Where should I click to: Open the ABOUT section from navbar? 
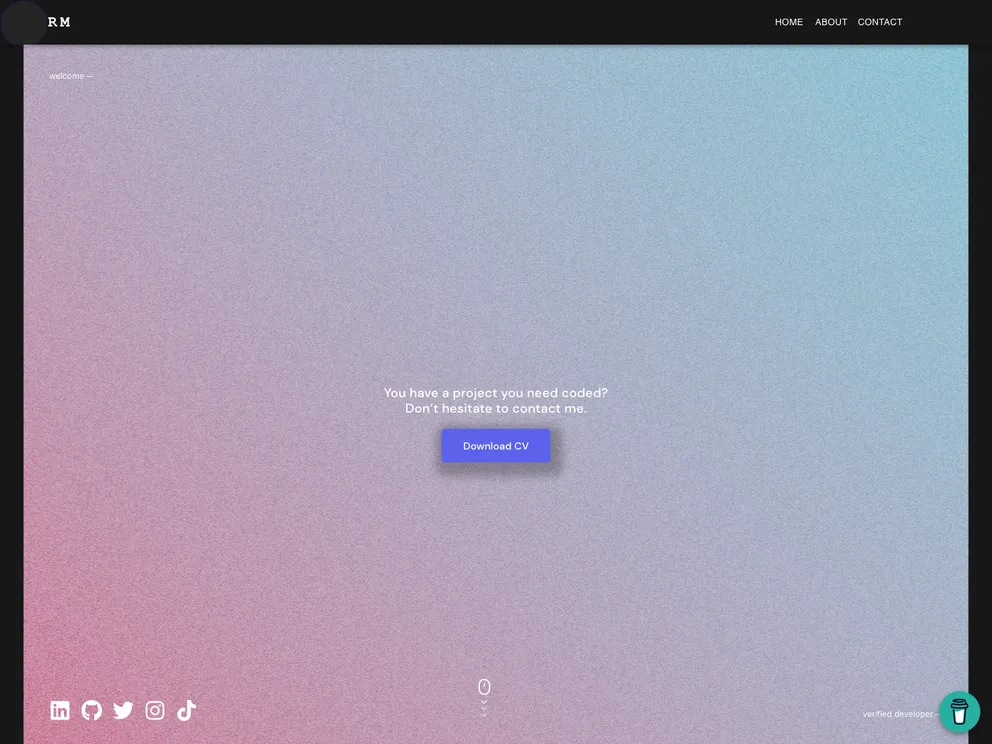(x=830, y=22)
